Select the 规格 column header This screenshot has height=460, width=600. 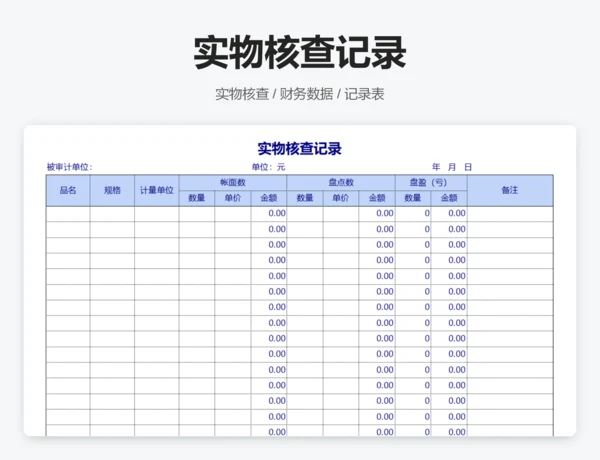coord(112,191)
